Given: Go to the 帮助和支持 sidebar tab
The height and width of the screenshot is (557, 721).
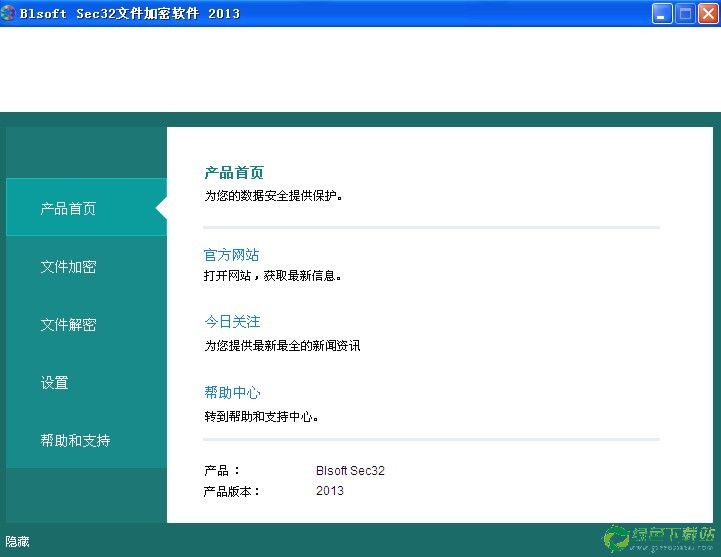Looking at the screenshot, I should pos(75,440).
